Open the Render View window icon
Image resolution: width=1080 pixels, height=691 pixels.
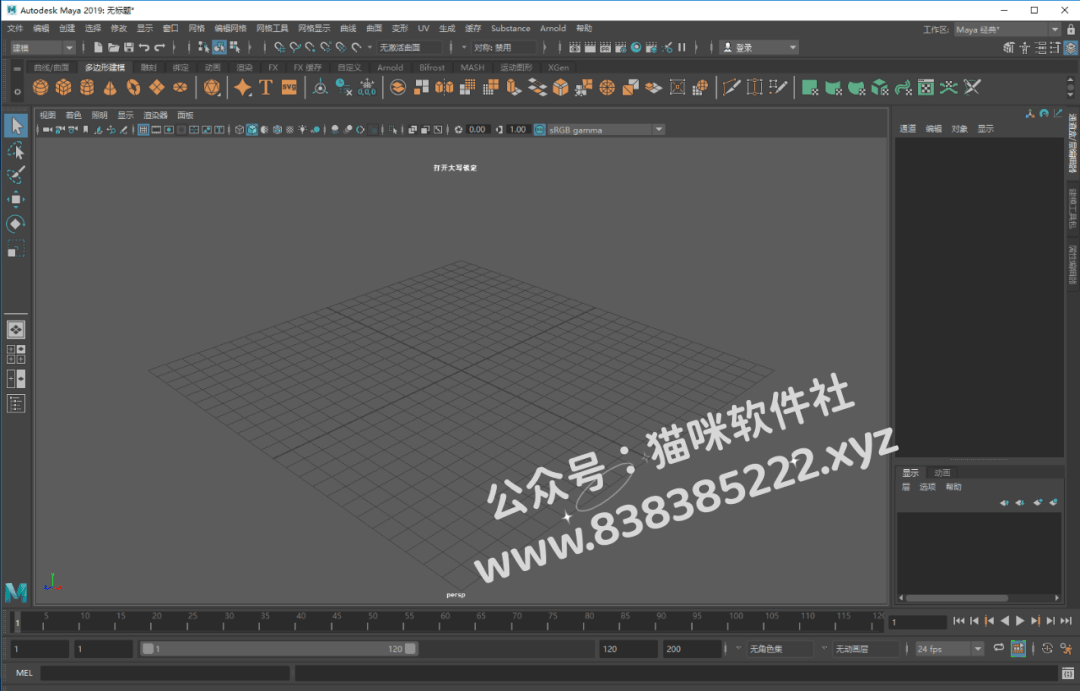tap(574, 47)
